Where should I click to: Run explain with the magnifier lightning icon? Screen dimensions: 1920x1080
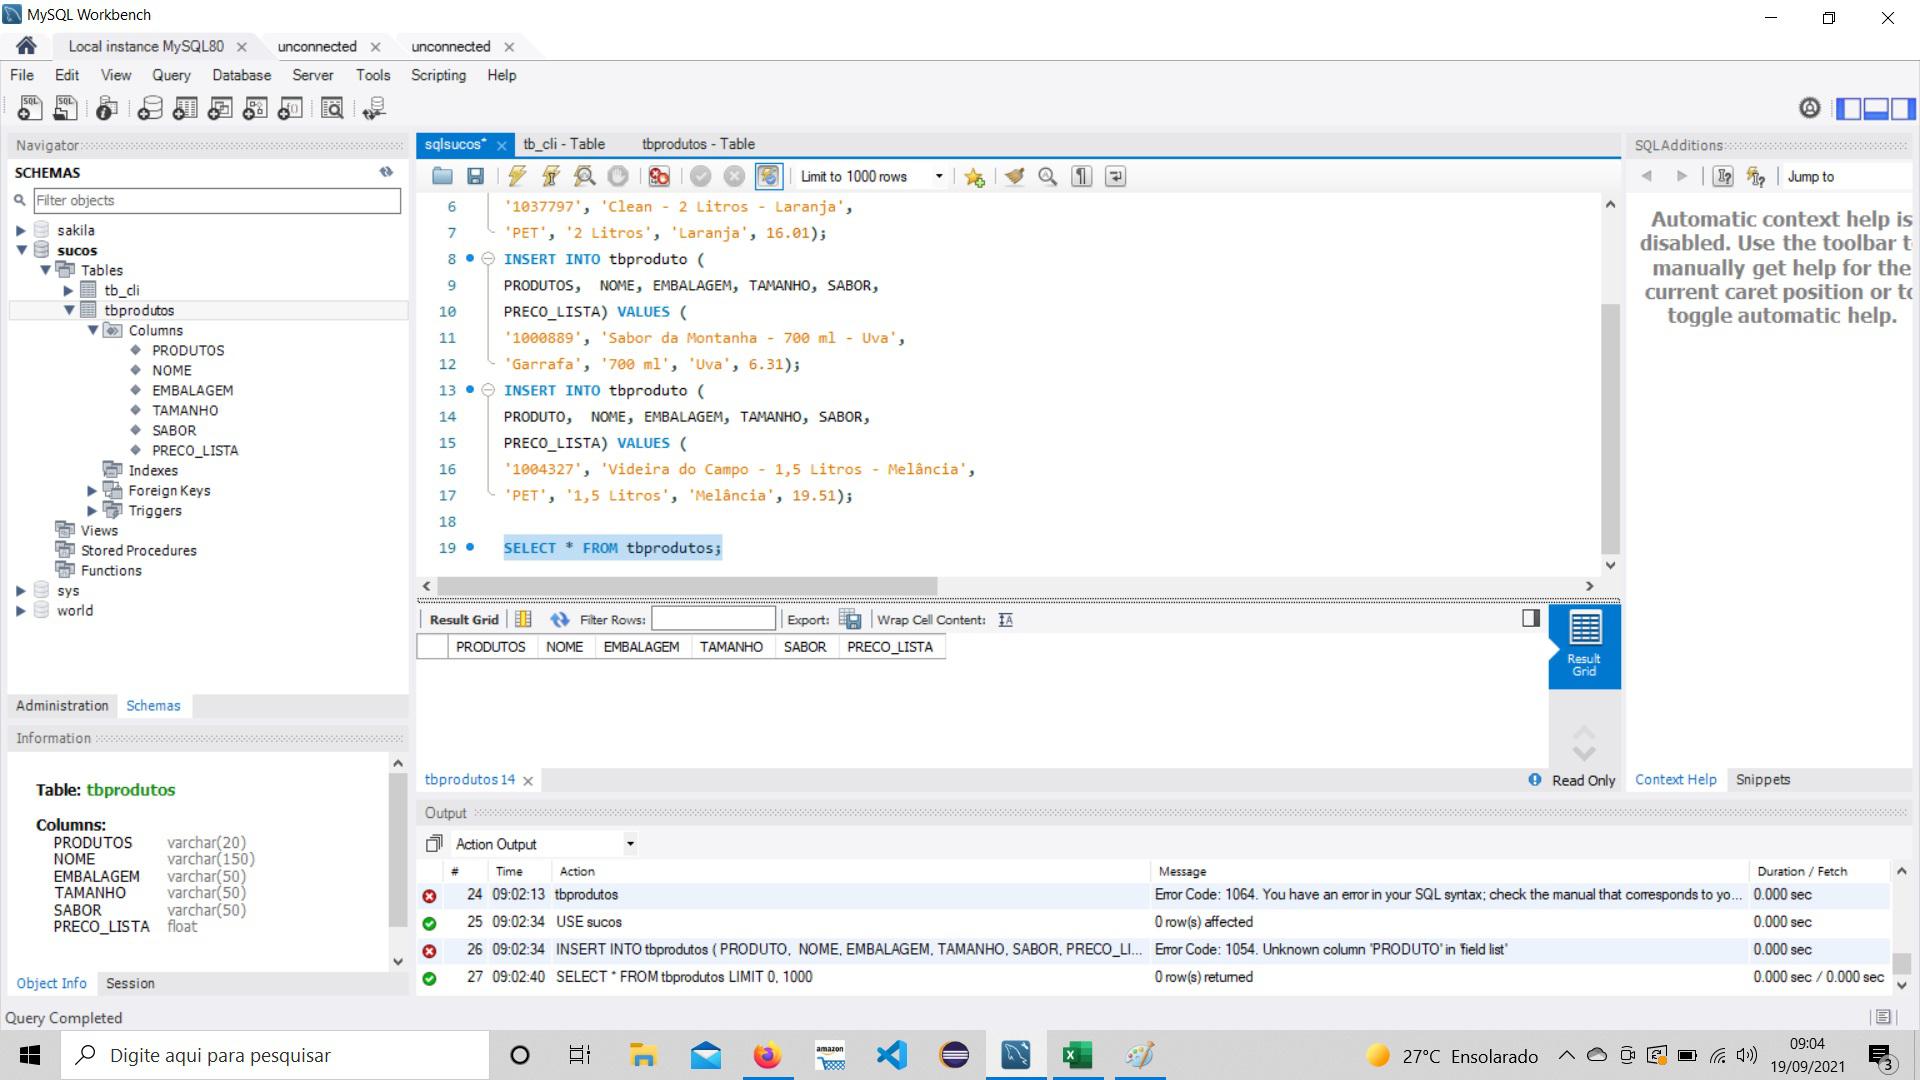pos(584,177)
